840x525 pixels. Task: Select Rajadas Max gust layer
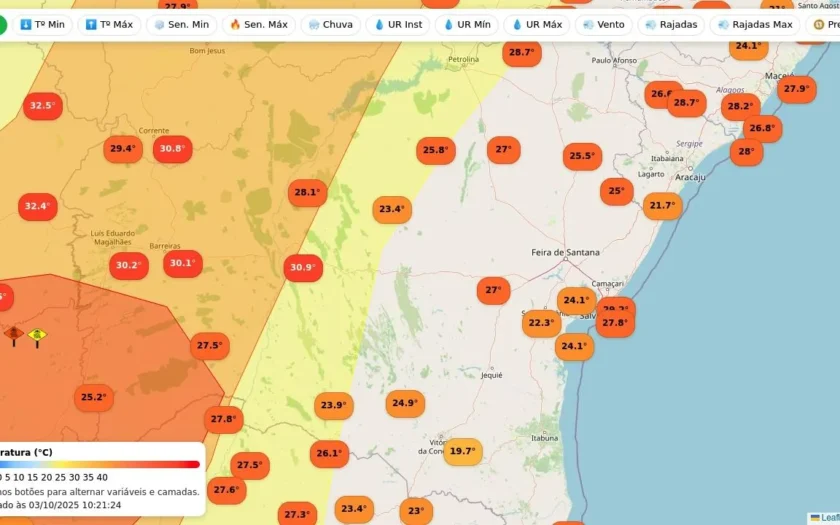tap(754, 25)
